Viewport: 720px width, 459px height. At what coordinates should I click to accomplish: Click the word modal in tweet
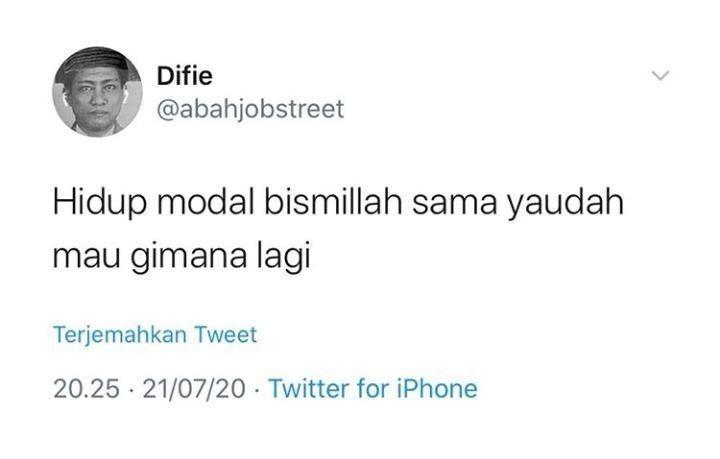[206, 202]
